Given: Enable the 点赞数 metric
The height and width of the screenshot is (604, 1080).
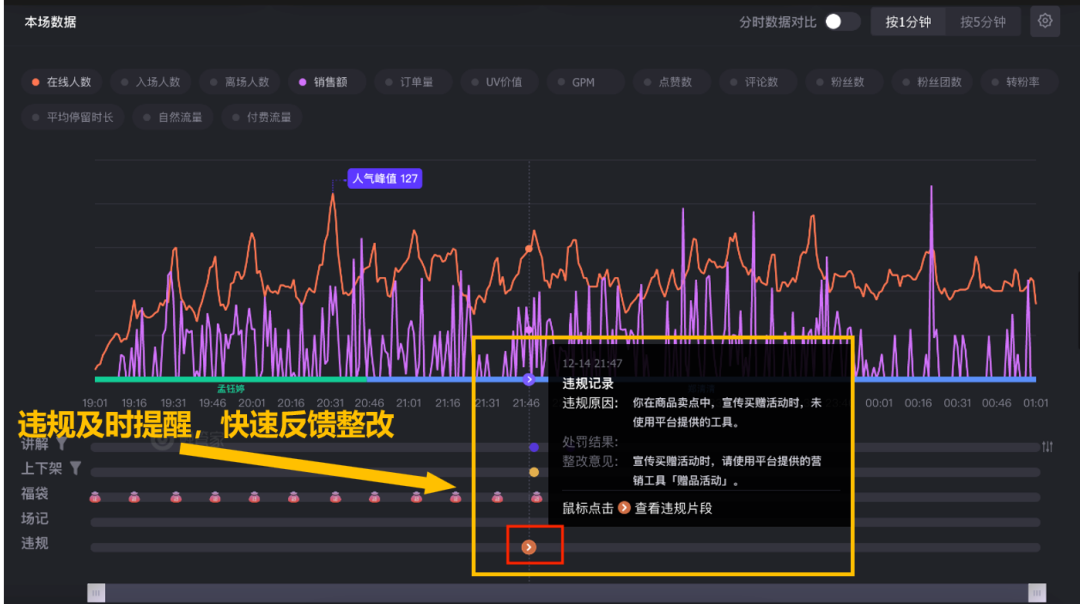Looking at the screenshot, I should coord(672,82).
